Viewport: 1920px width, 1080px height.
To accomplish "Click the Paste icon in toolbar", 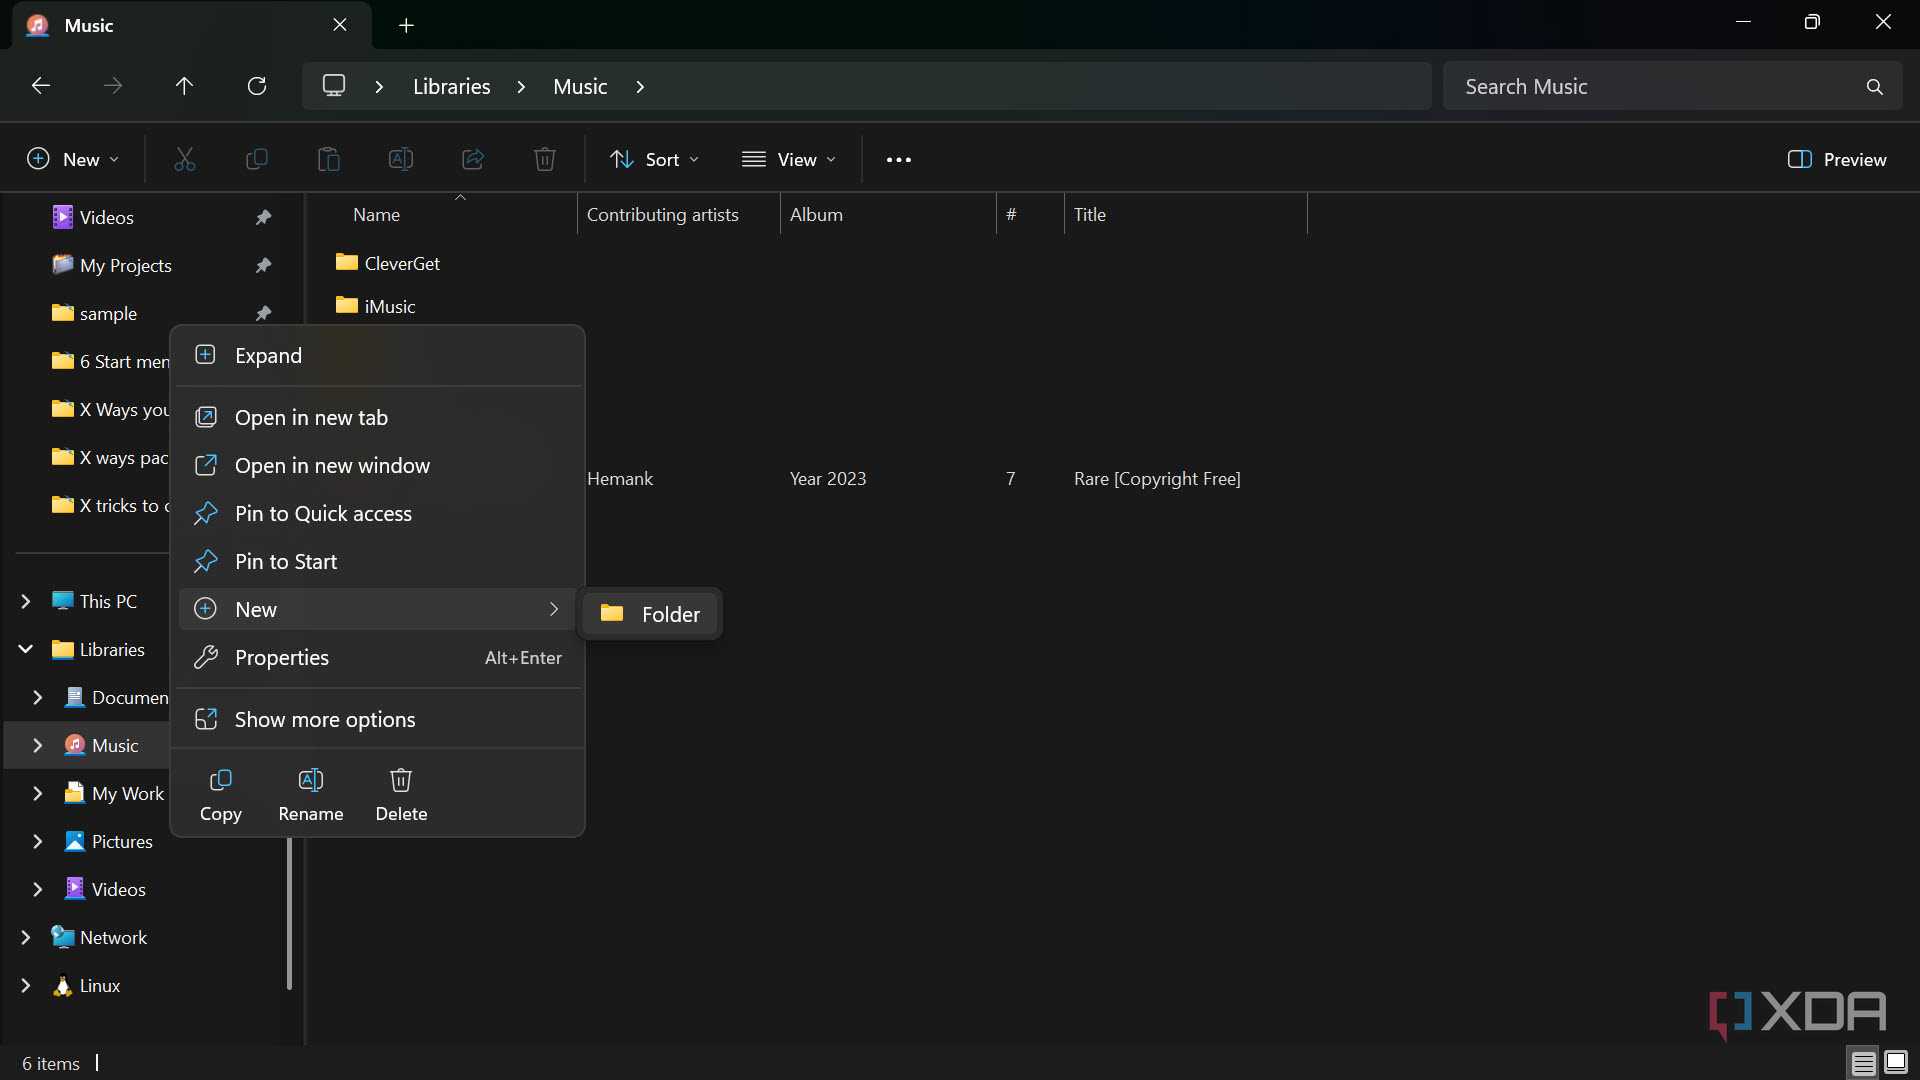I will tap(329, 159).
